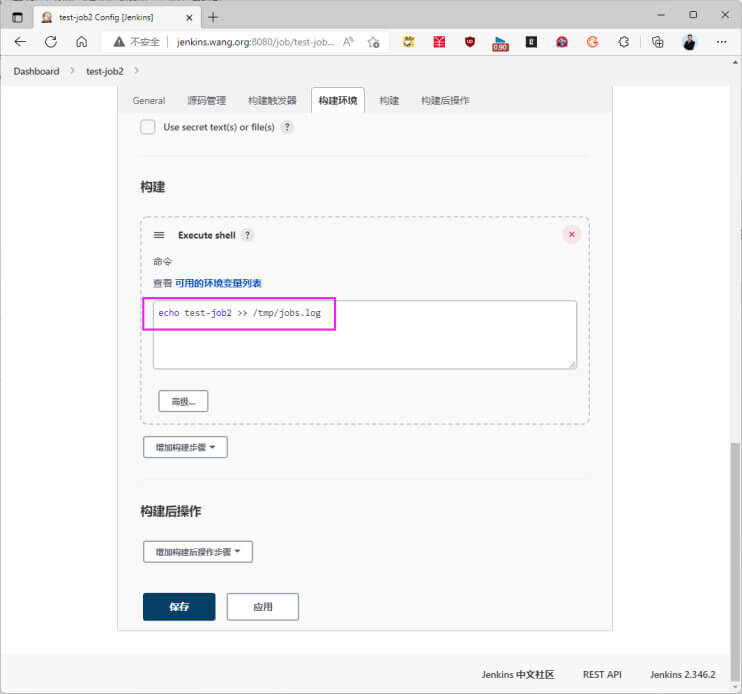
Task: Go to Dashboard breadcrumb link
Action: point(36,71)
